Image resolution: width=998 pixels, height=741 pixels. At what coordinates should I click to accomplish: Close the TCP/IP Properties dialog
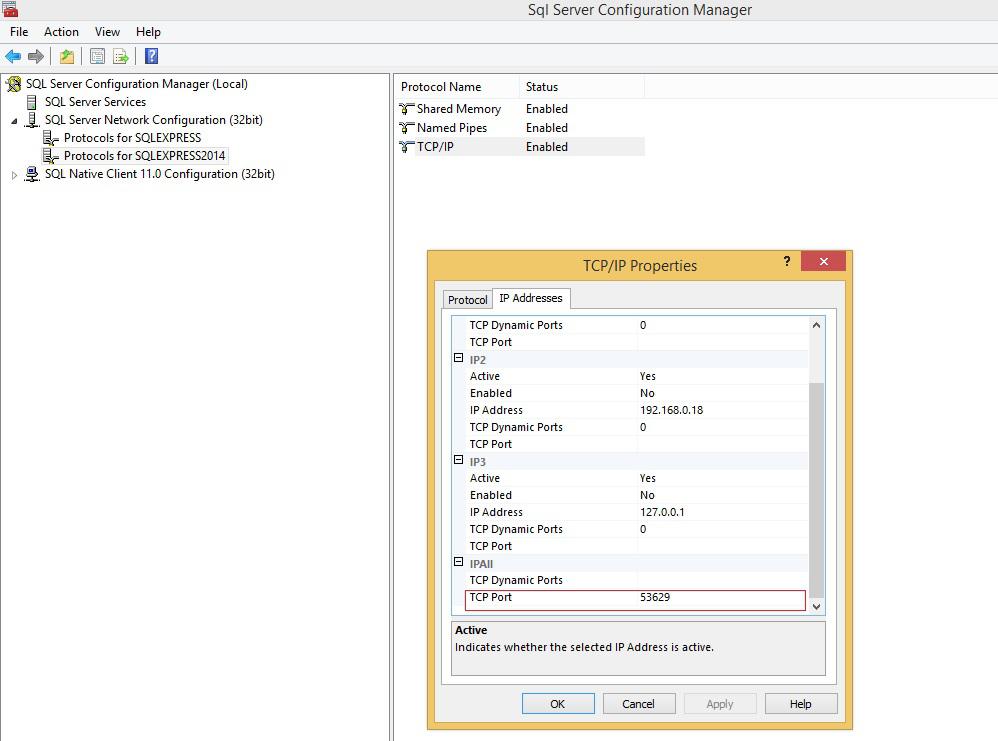coord(824,261)
